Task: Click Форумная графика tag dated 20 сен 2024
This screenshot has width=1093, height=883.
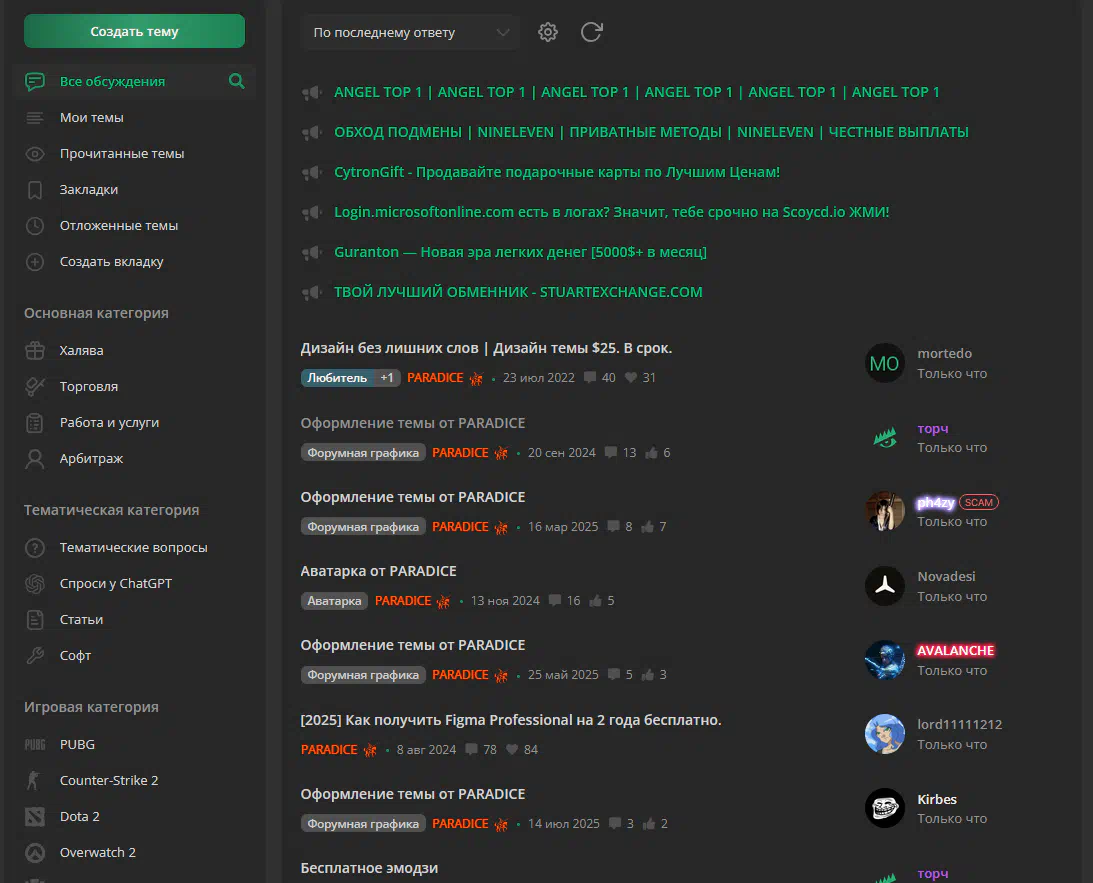Action: 363,453
